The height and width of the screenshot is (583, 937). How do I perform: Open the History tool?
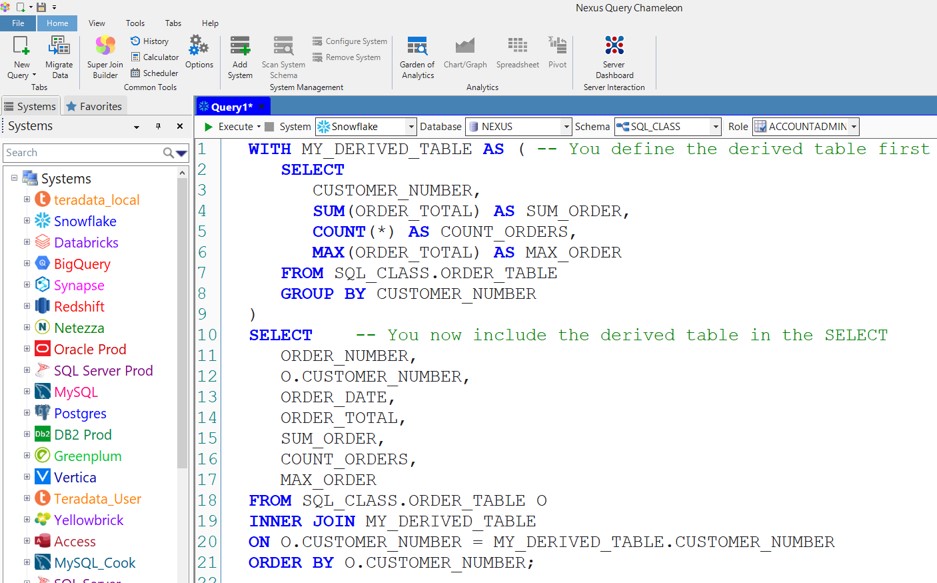[150, 41]
